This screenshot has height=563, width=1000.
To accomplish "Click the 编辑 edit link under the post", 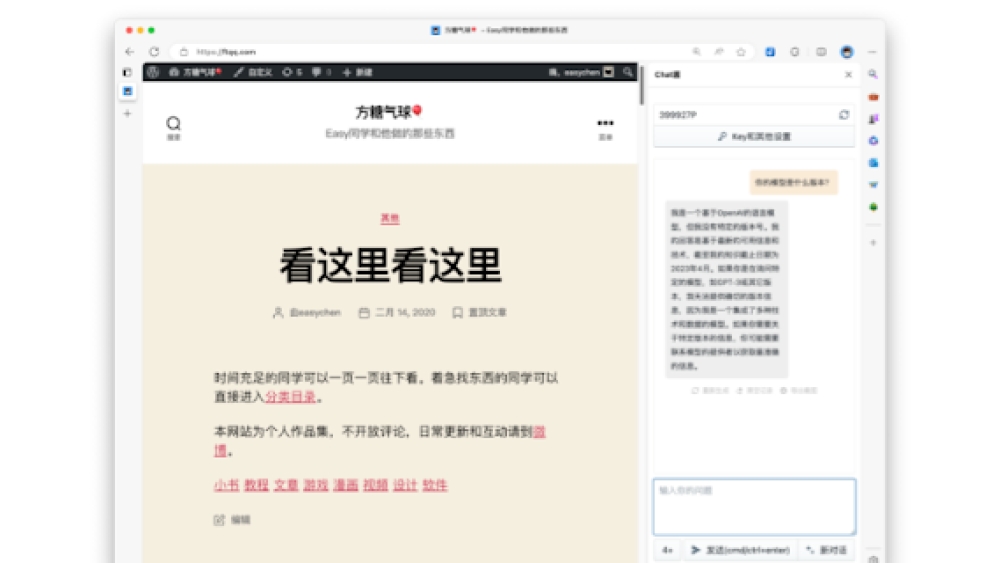I will (x=232, y=520).
